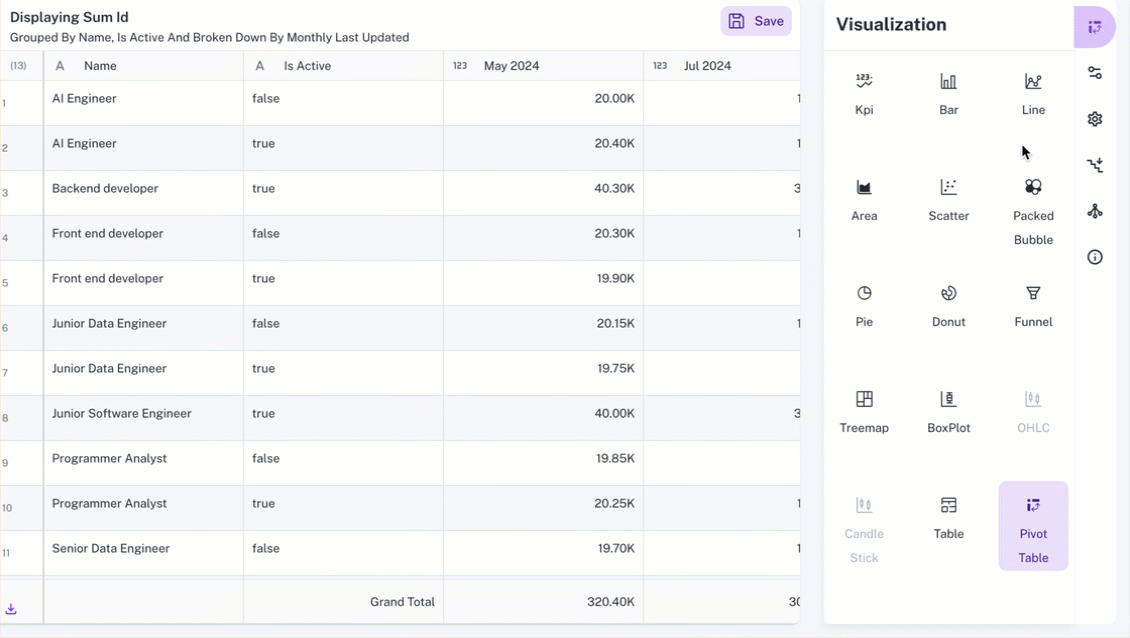The height and width of the screenshot is (638, 1130).
Task: Open the info icon in the side rail
Action: [1095, 257]
